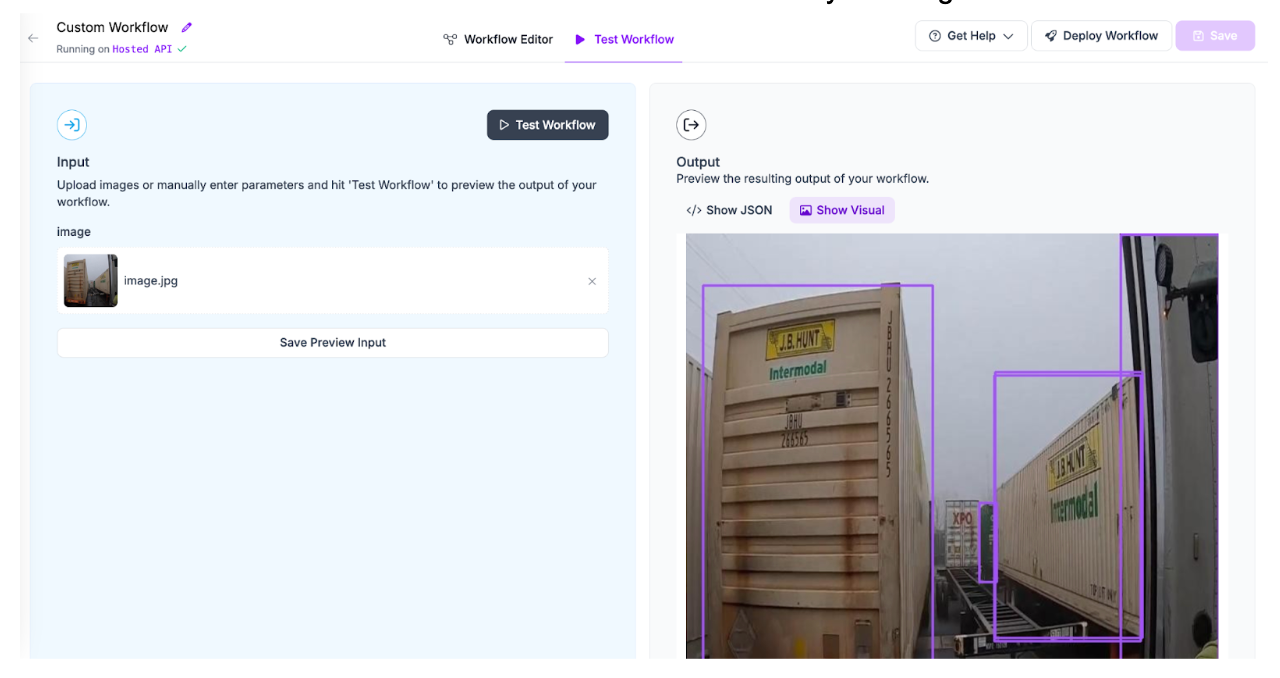
Task: Click the Output arrow circle icon
Action: point(691,125)
